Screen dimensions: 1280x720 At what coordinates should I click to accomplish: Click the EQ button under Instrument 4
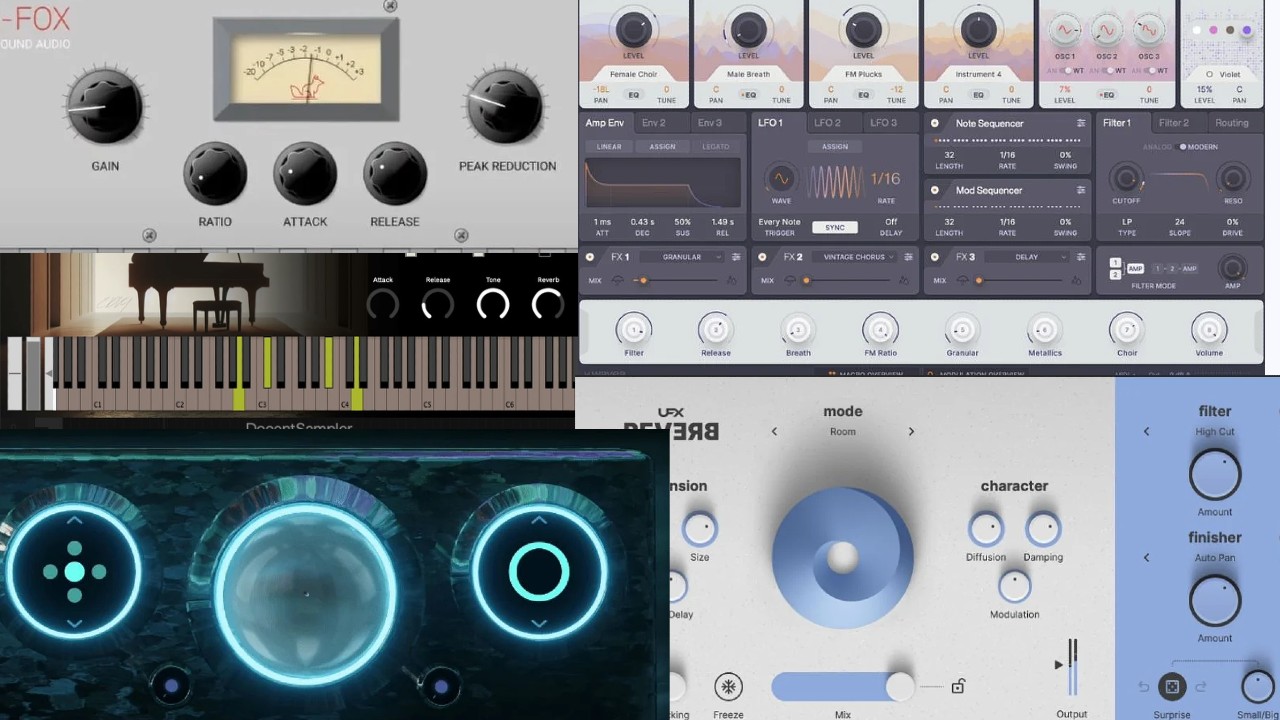tap(978, 94)
